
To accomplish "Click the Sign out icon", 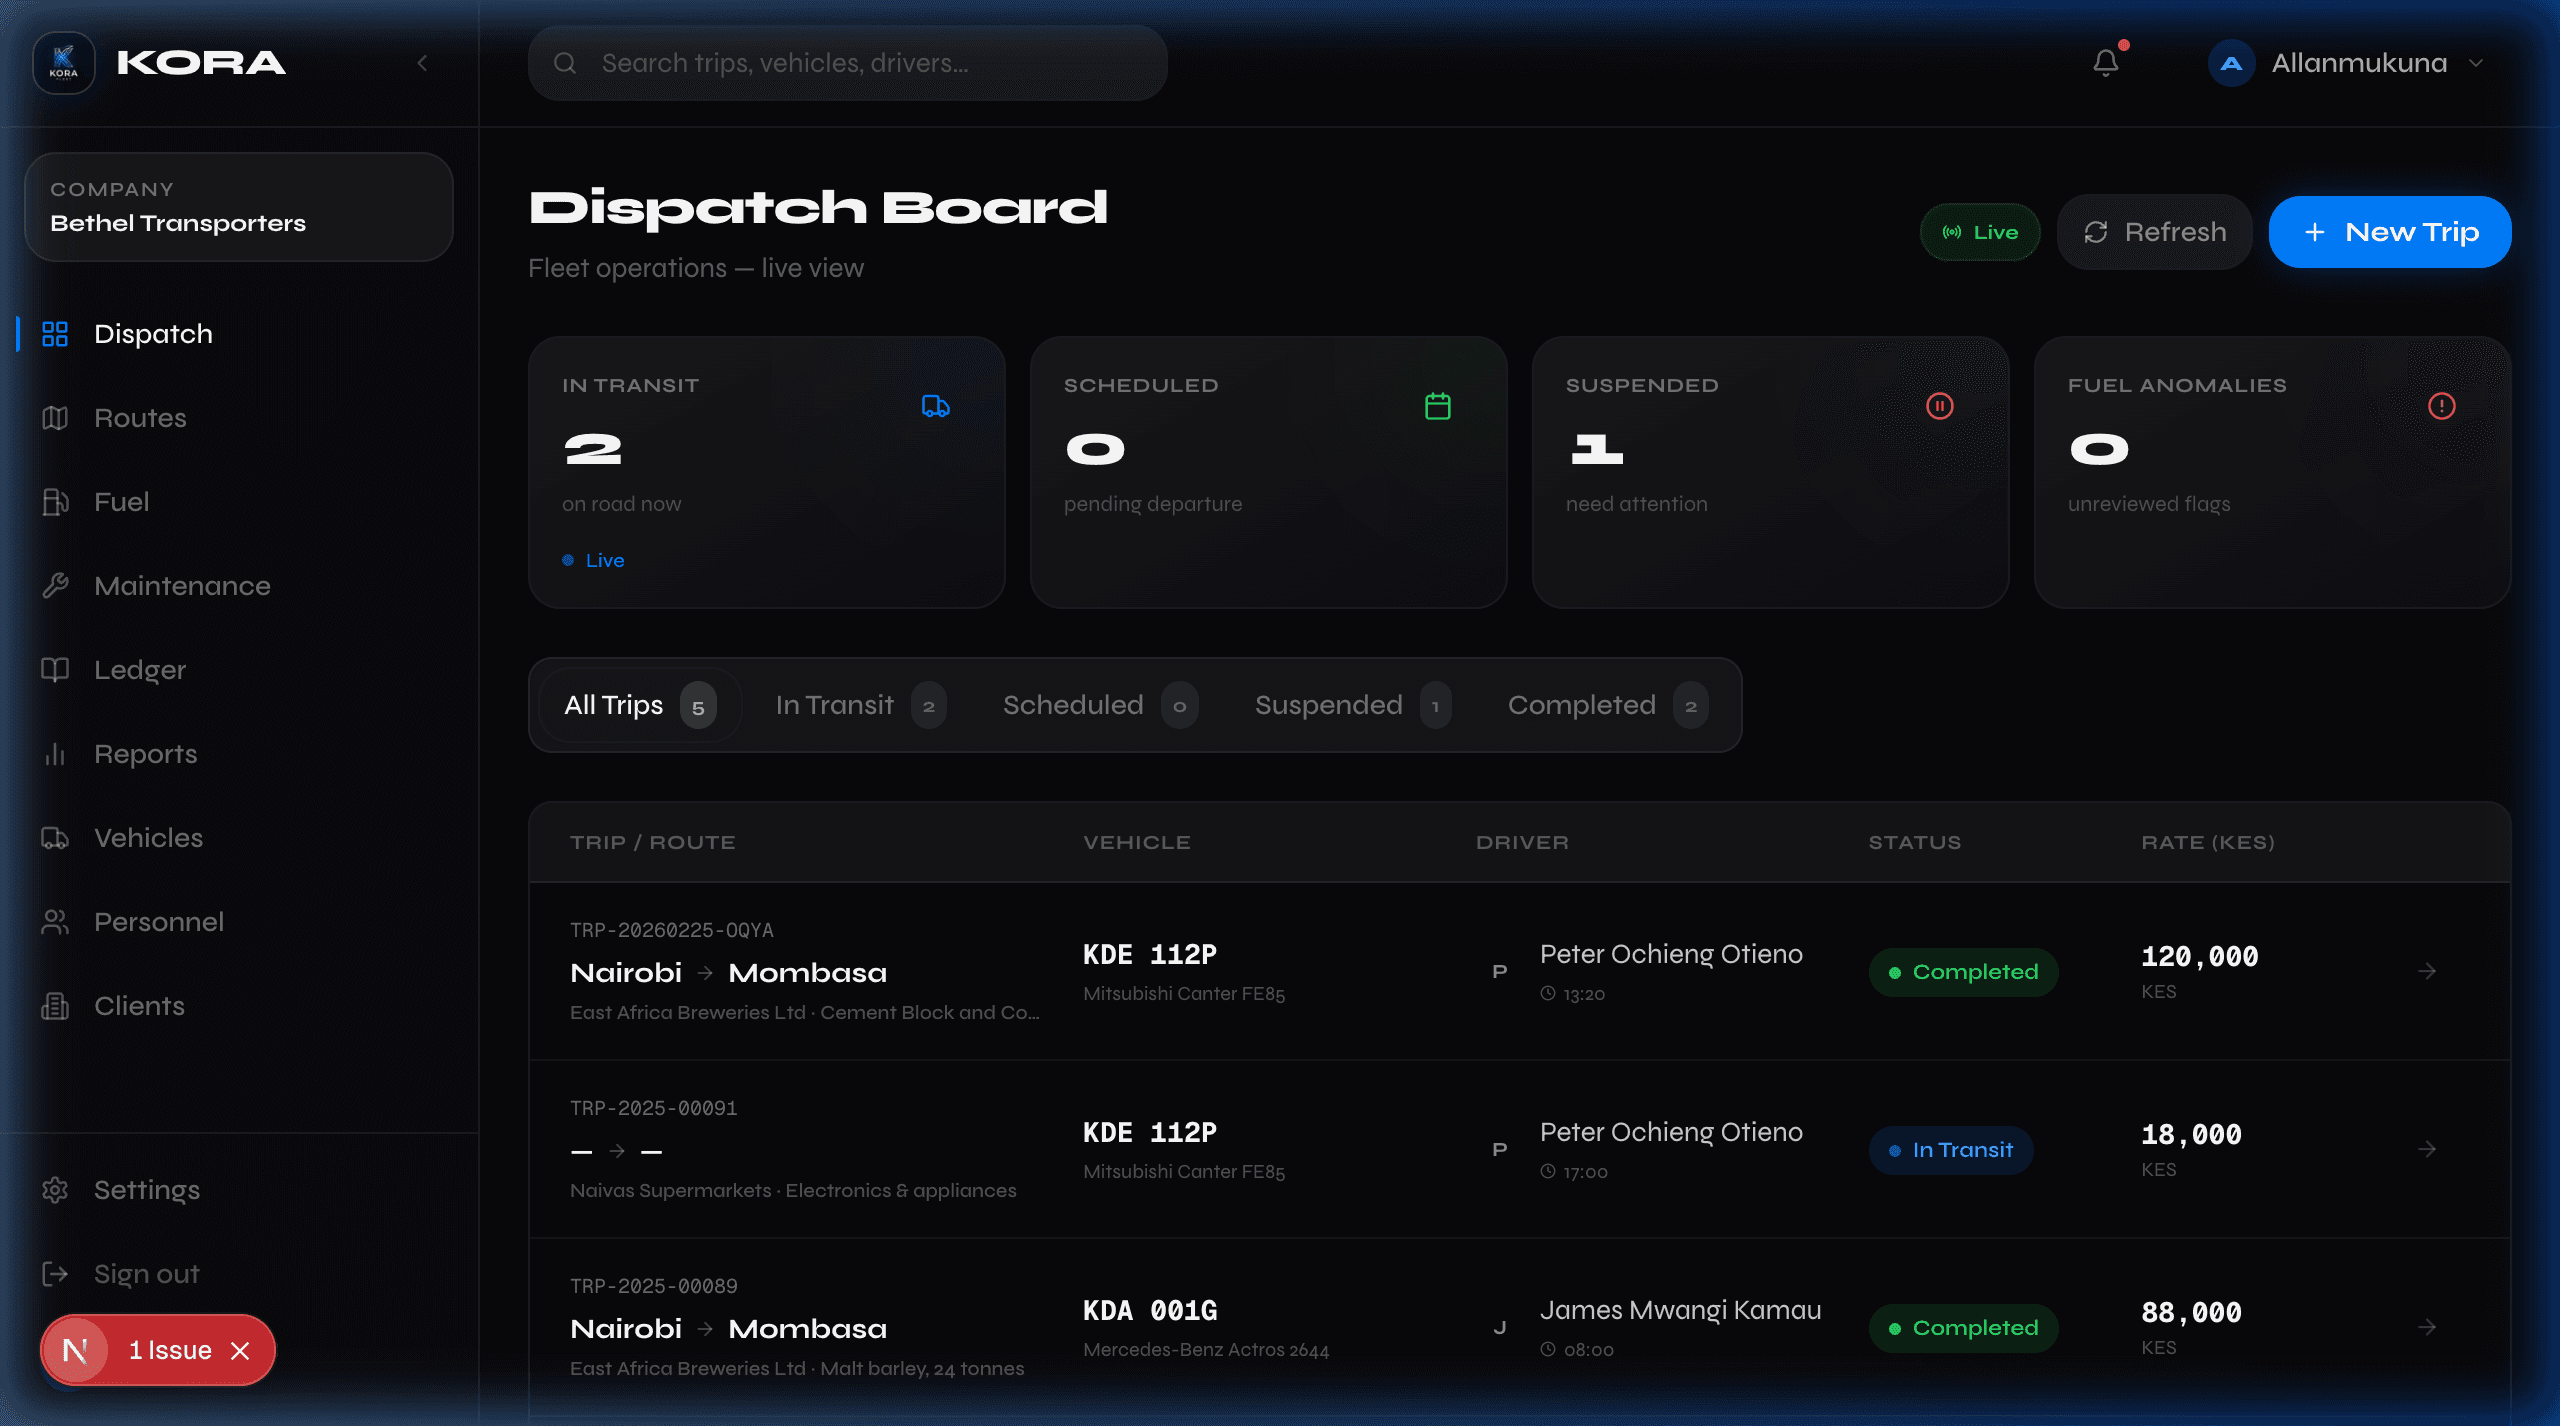I will (x=55, y=1274).
